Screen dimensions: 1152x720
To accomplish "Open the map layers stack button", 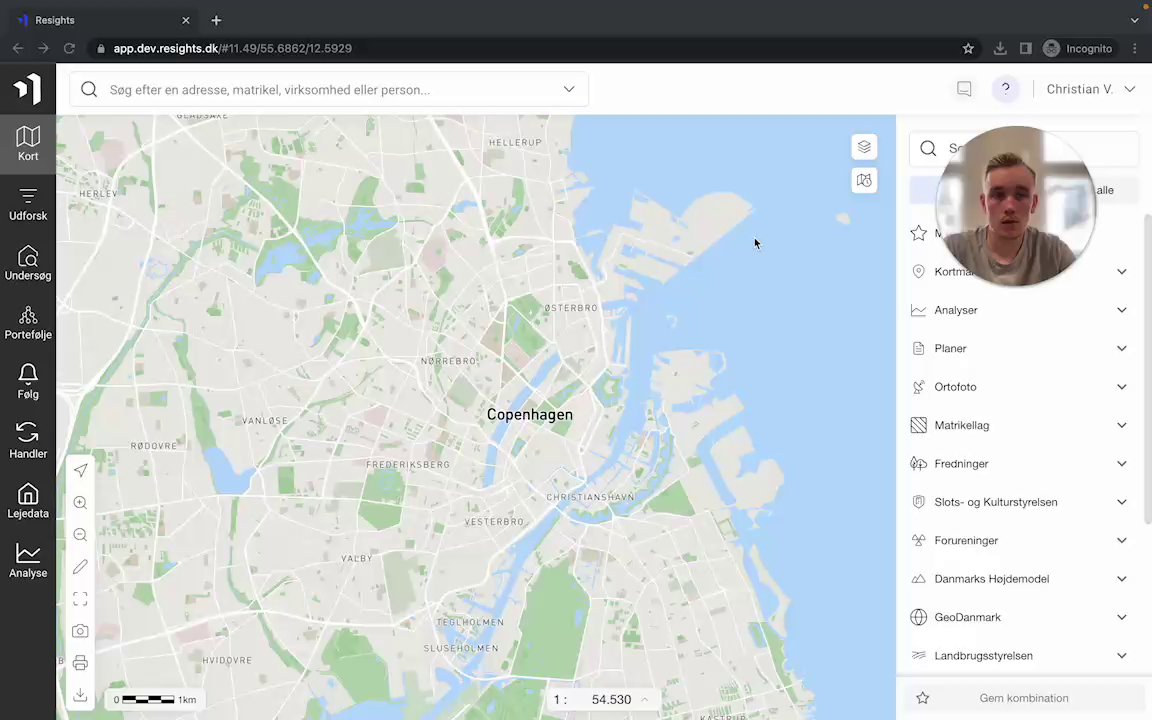I will pos(864,147).
